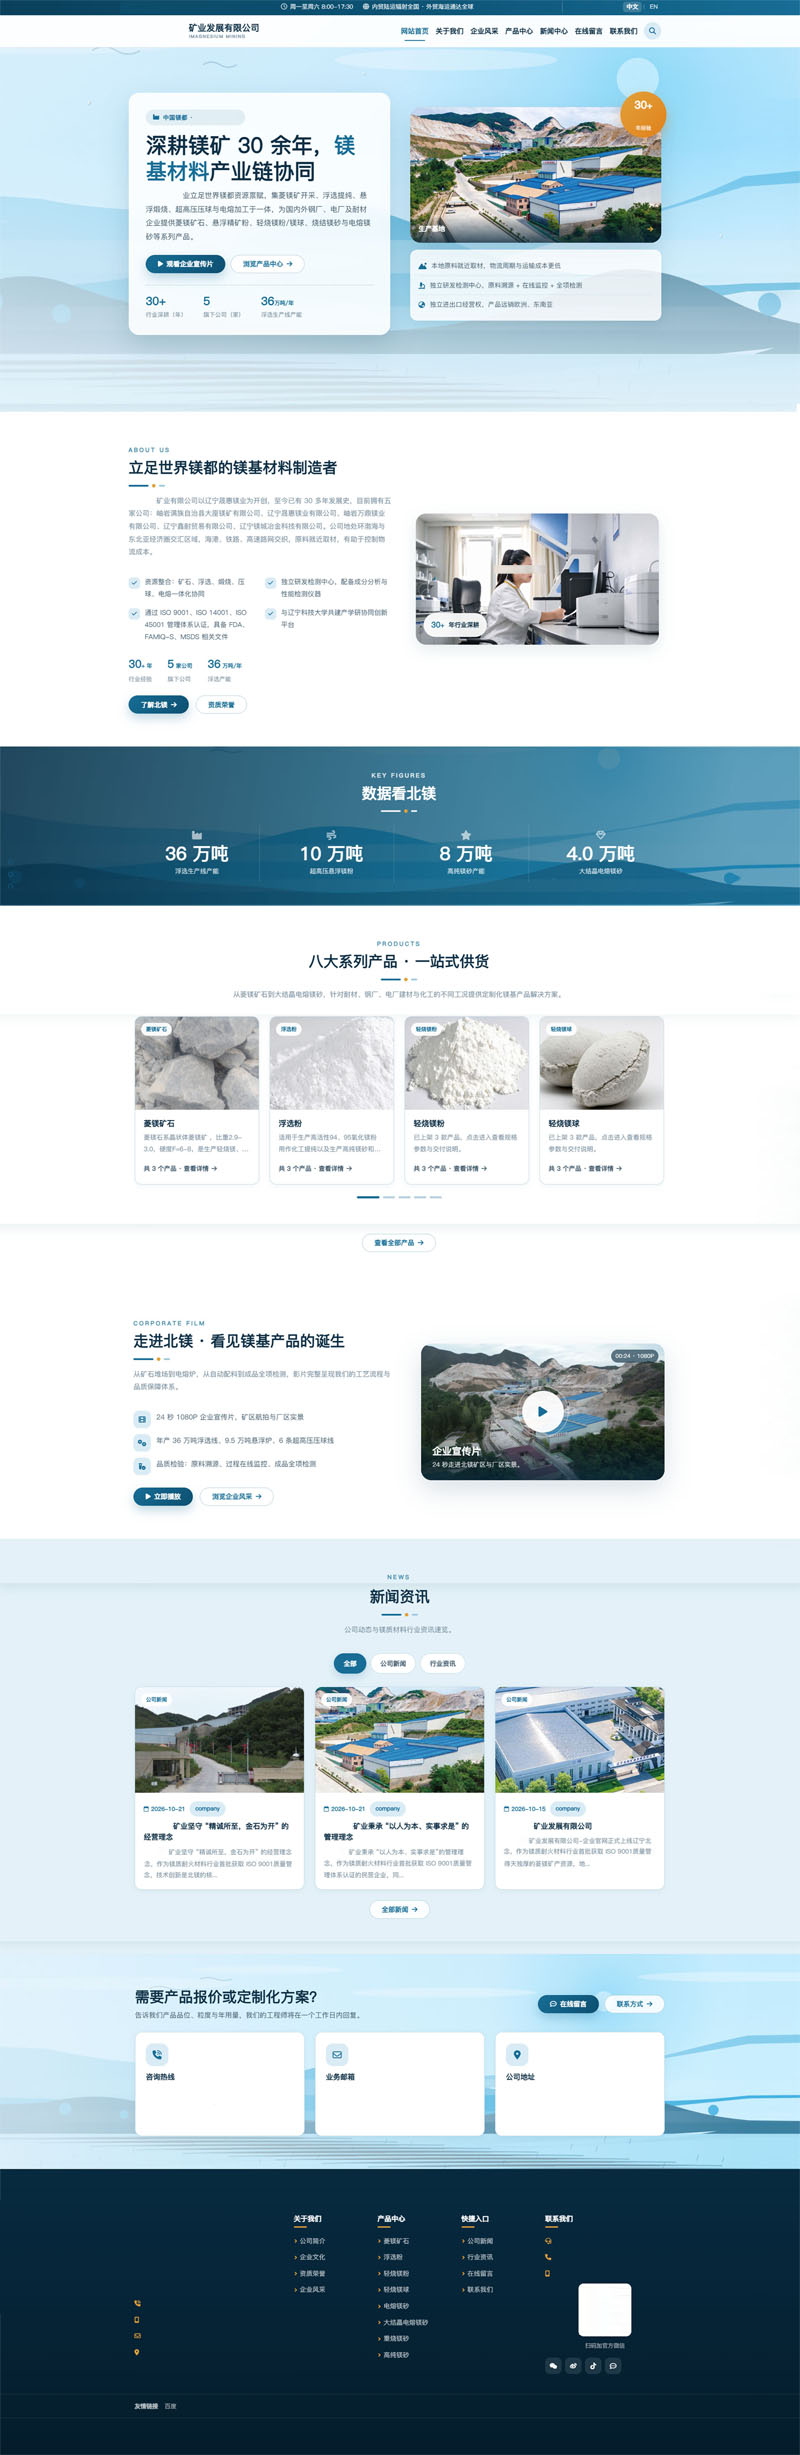Switch language to 中文
This screenshot has width=800, height=2455.
(632, 6)
